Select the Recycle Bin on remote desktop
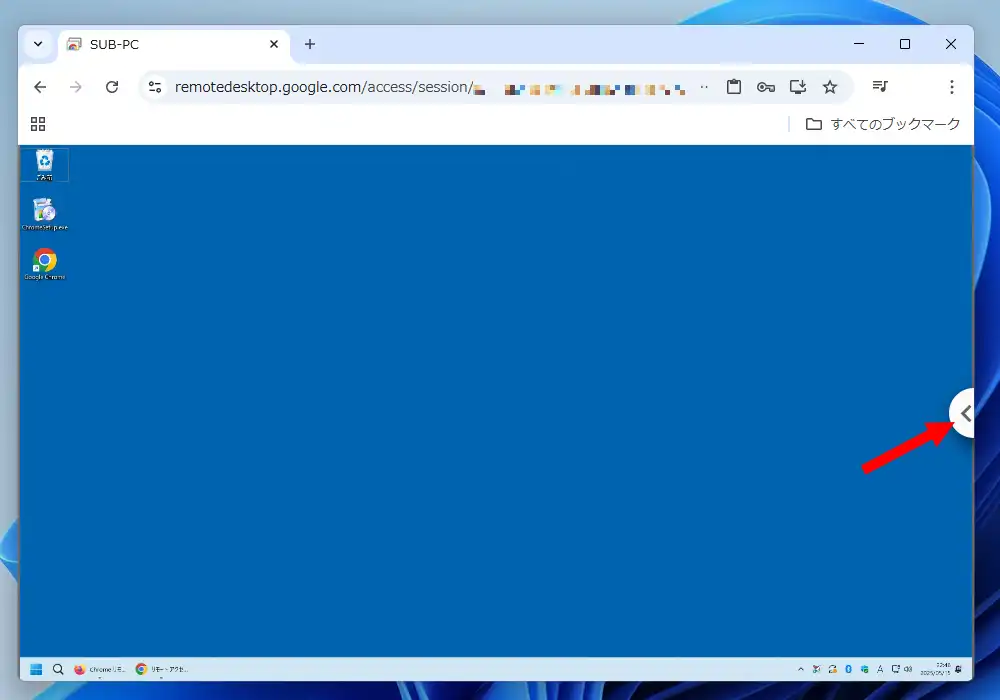Viewport: 1000px width, 700px height. coord(44,164)
